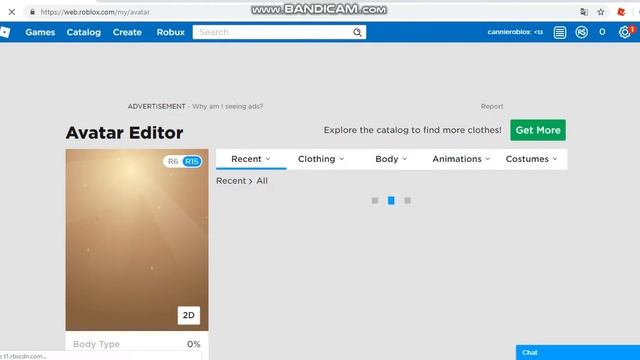Expand the Body dropdown tab
640x360 pixels.
391,159
